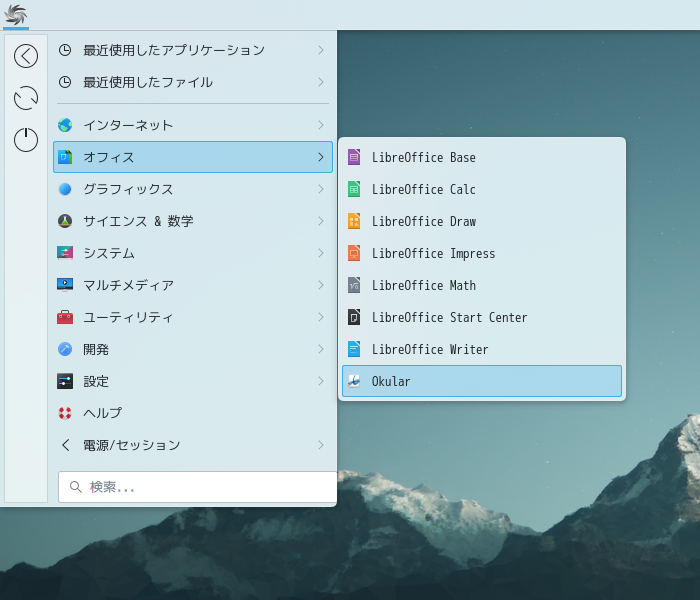The height and width of the screenshot is (600, 700).
Task: Click the LibreOffice Base purple icon
Action: (x=354, y=157)
